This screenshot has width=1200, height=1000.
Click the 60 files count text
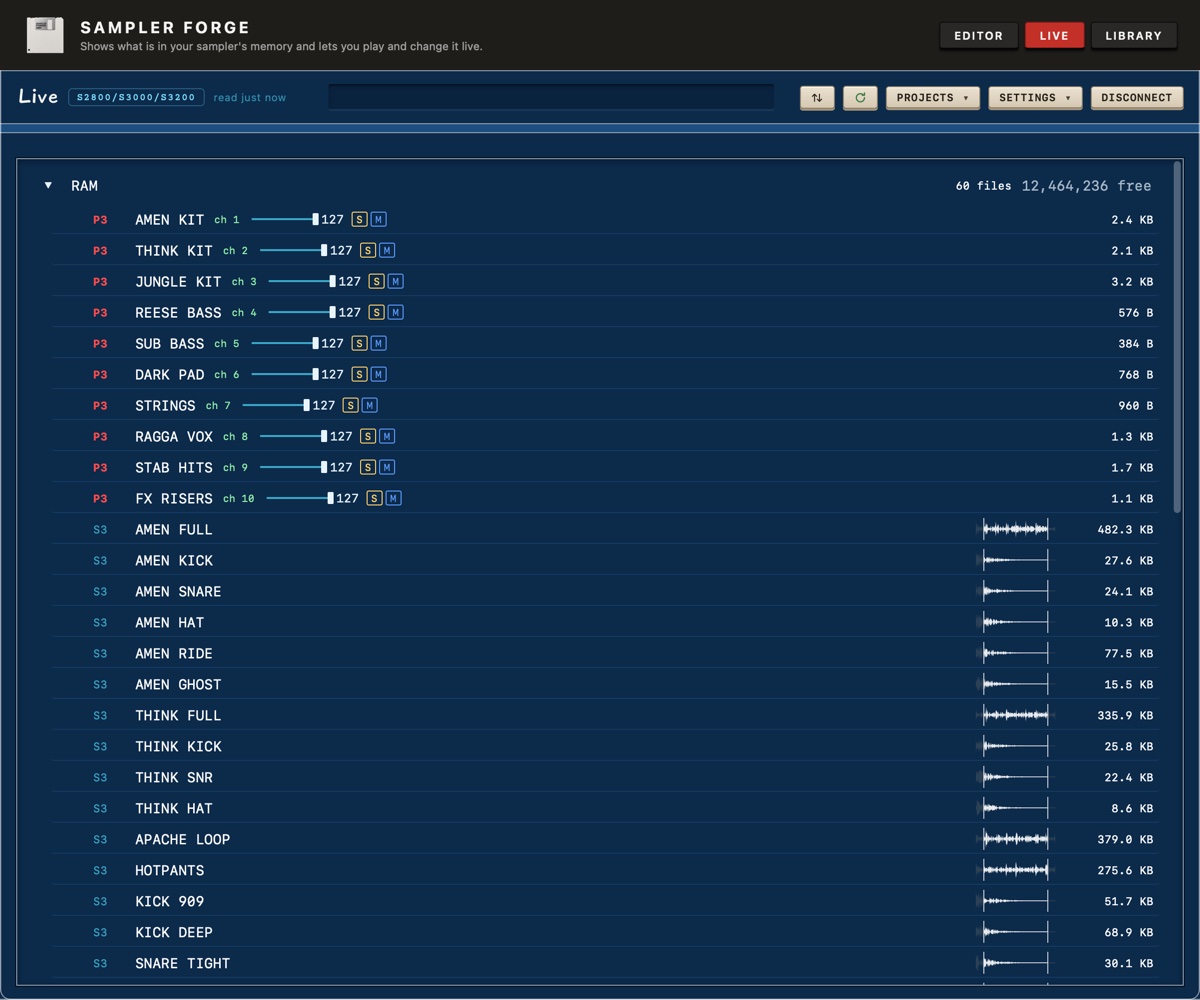coord(983,185)
